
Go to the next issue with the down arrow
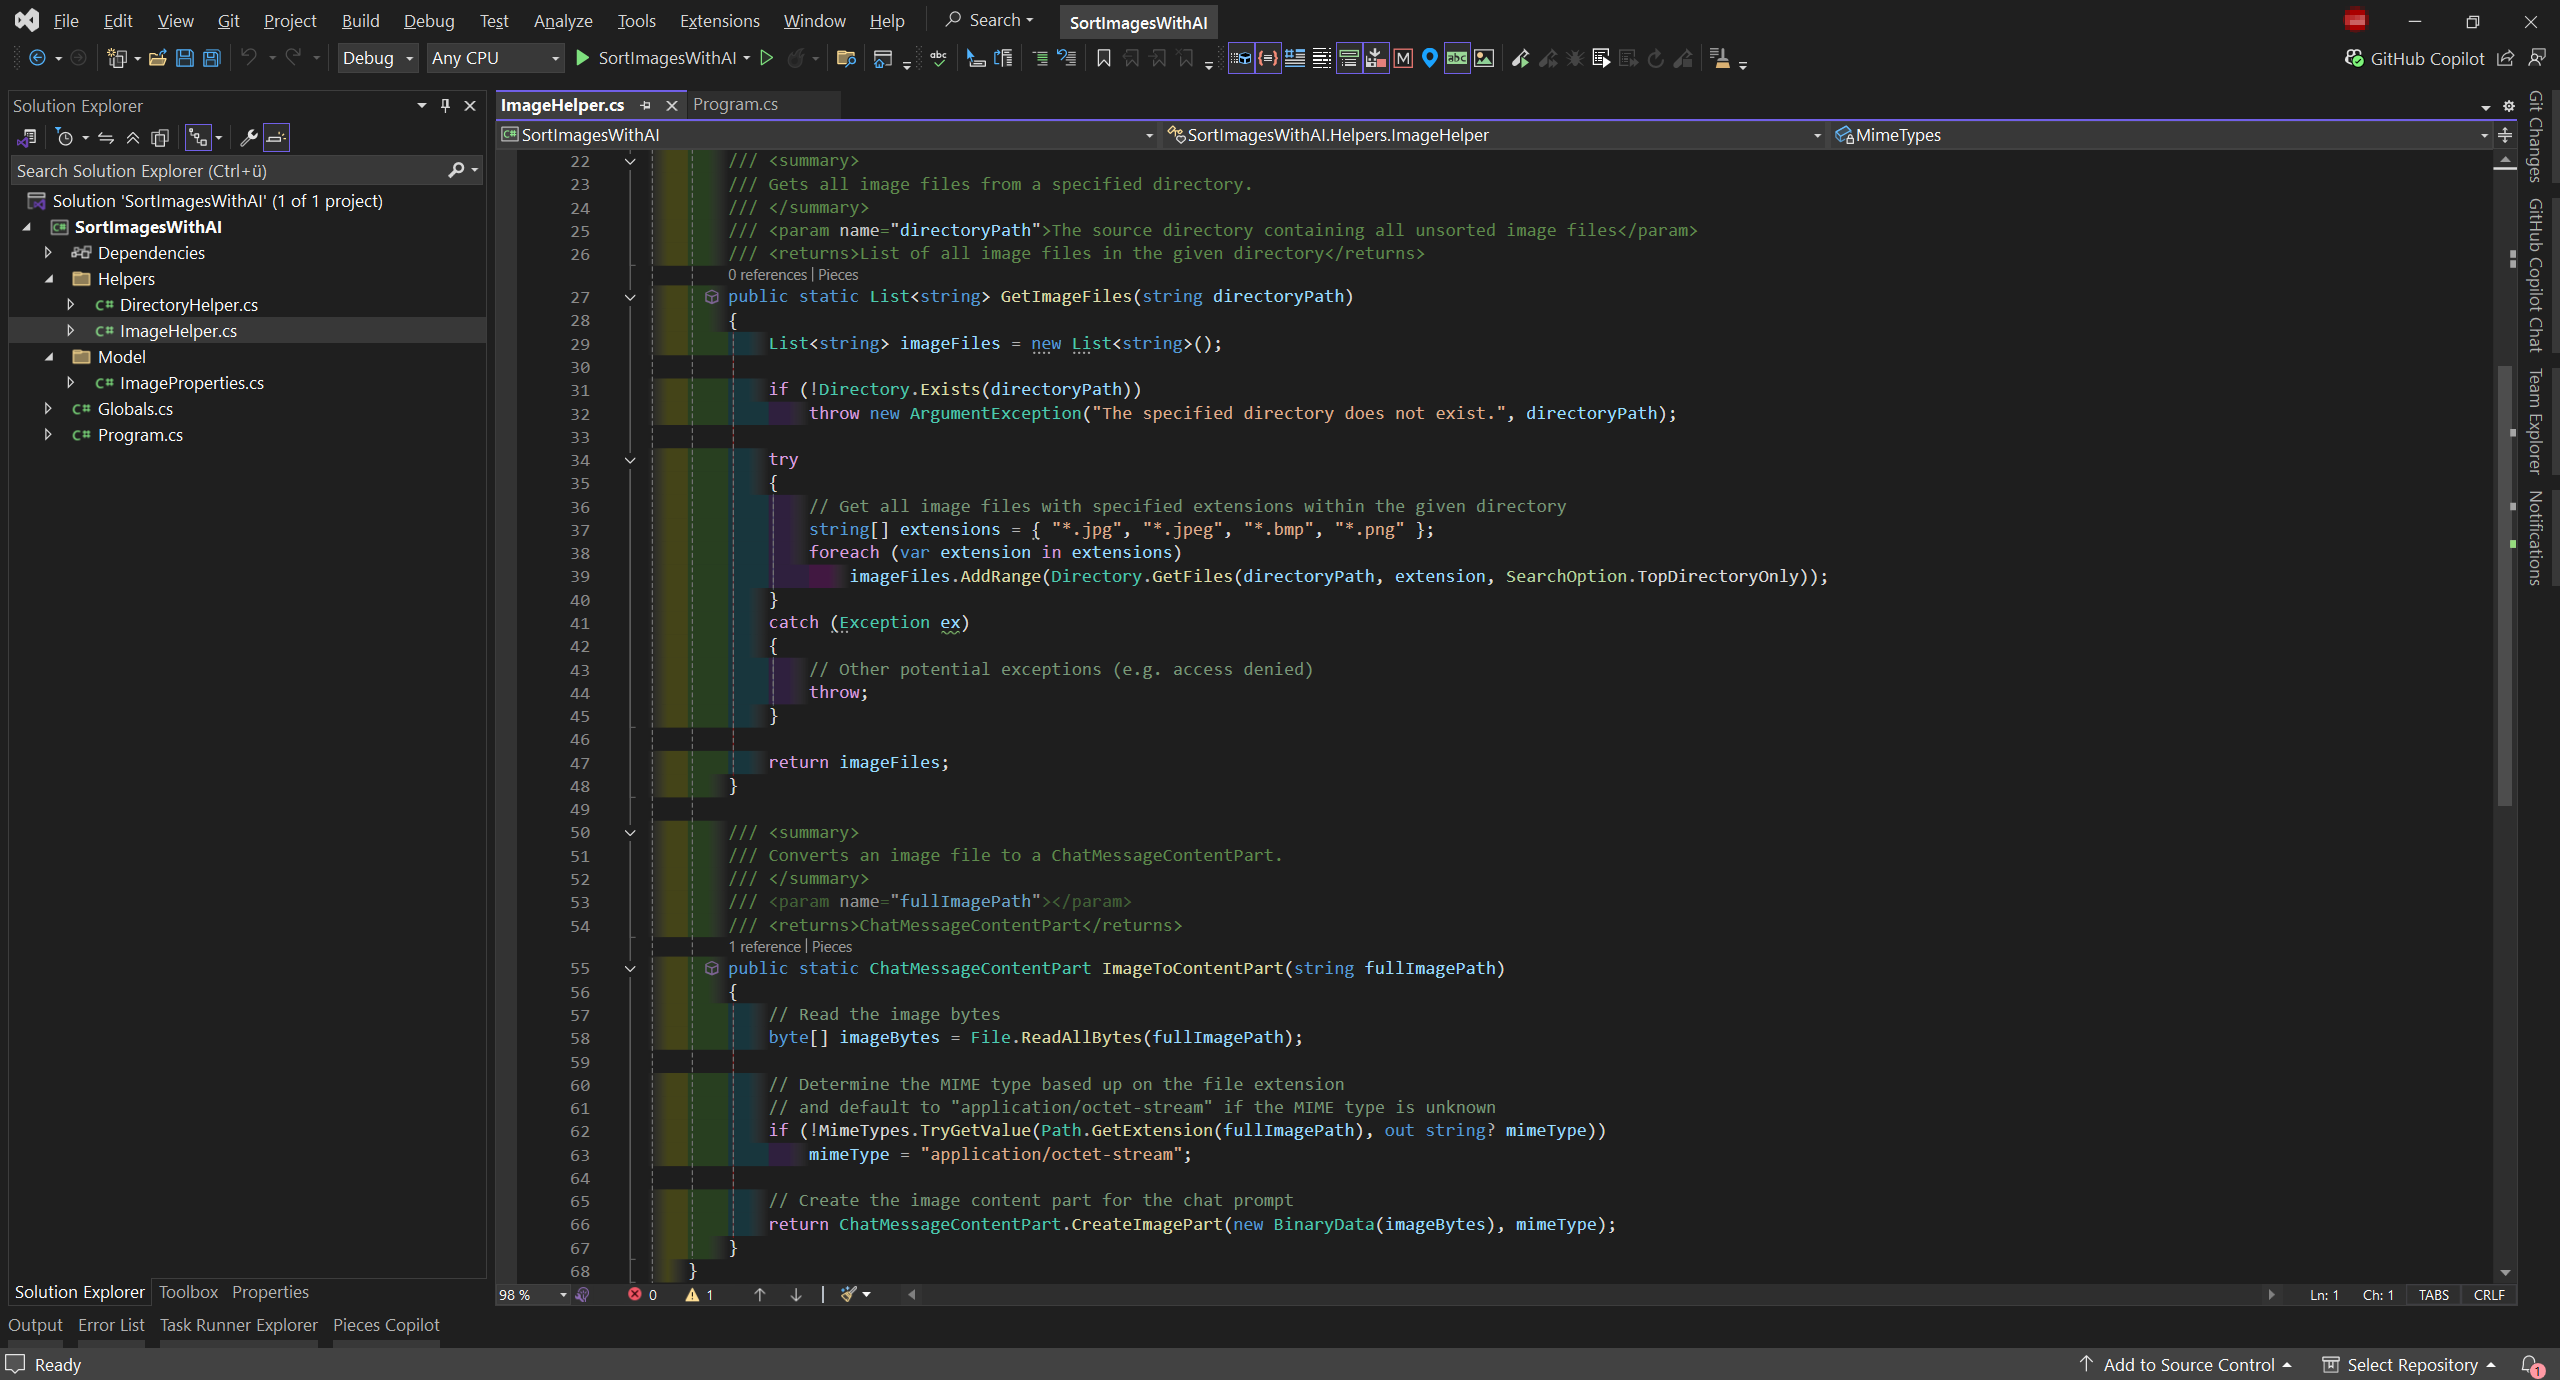coord(796,1294)
